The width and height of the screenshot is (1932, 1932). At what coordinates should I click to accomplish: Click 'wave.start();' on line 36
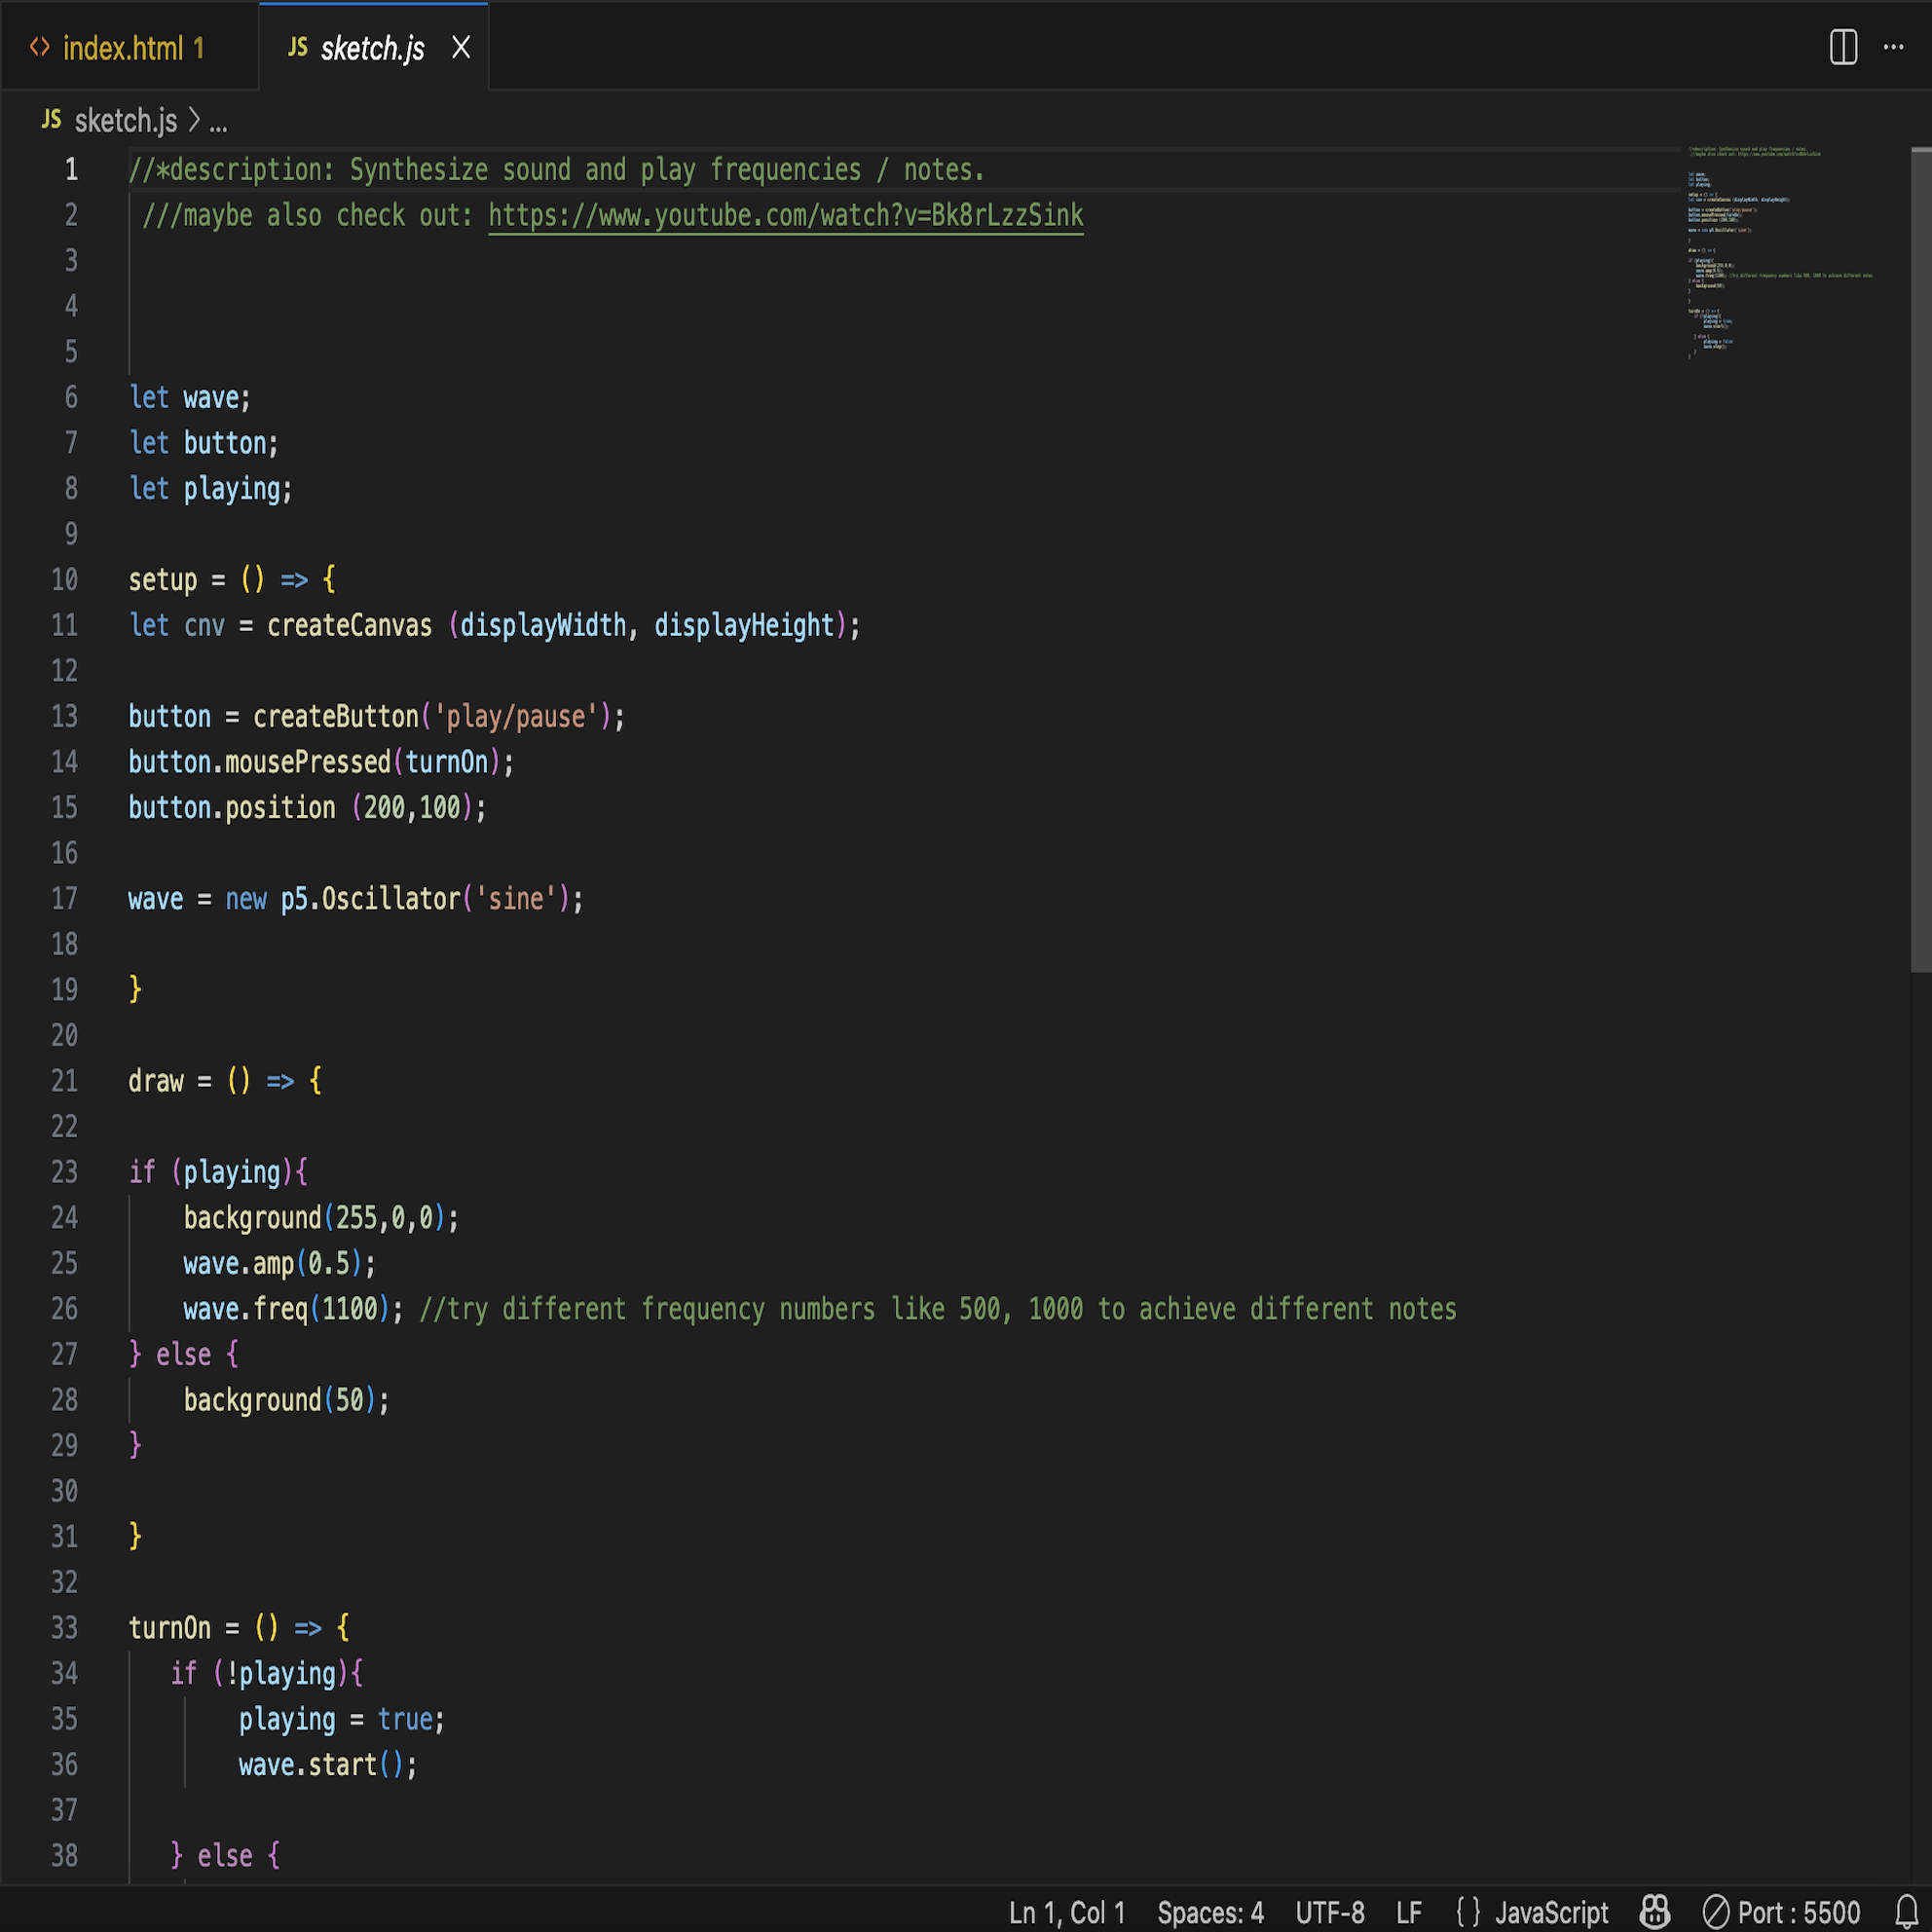[327, 1764]
